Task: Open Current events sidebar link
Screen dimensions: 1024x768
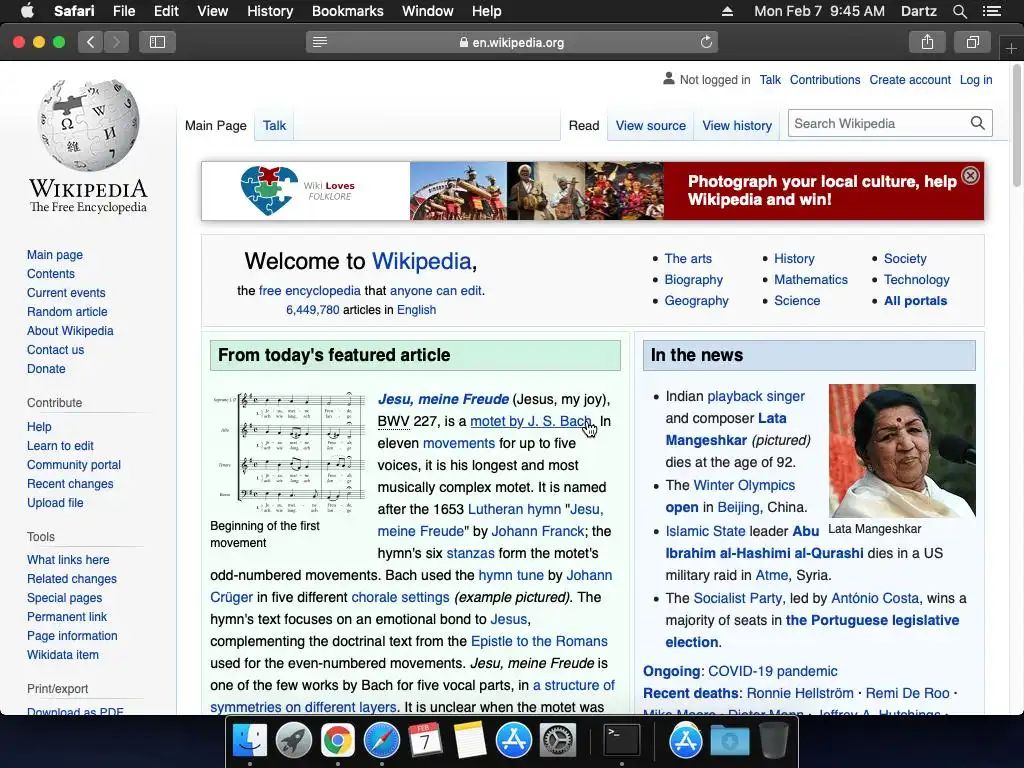Action: (x=66, y=293)
